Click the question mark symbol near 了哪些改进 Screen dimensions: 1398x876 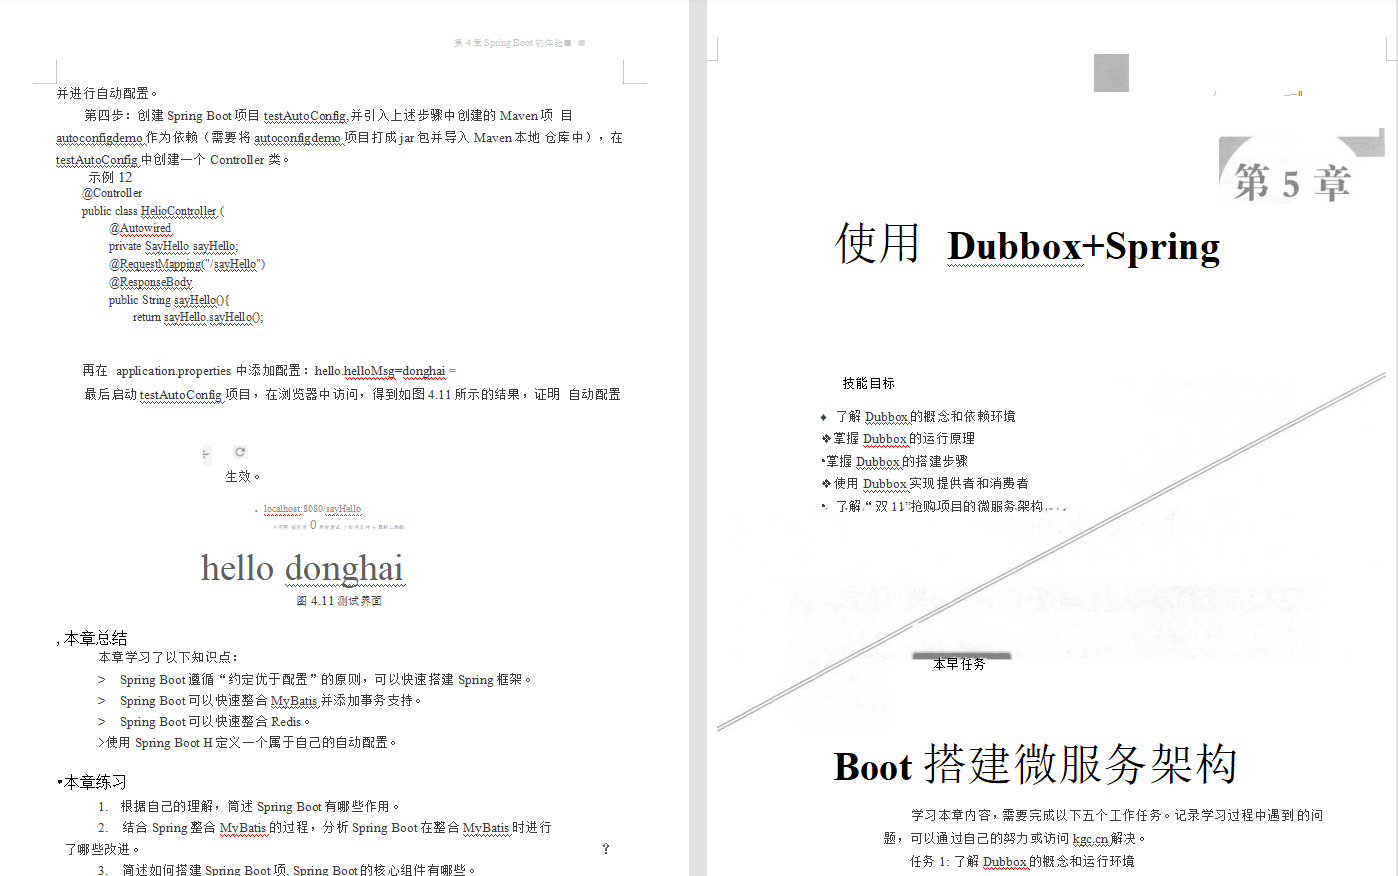tap(605, 848)
